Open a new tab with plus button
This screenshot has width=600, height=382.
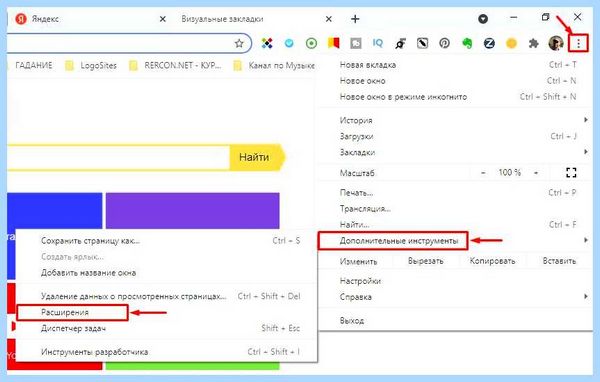pyautogui.click(x=355, y=19)
